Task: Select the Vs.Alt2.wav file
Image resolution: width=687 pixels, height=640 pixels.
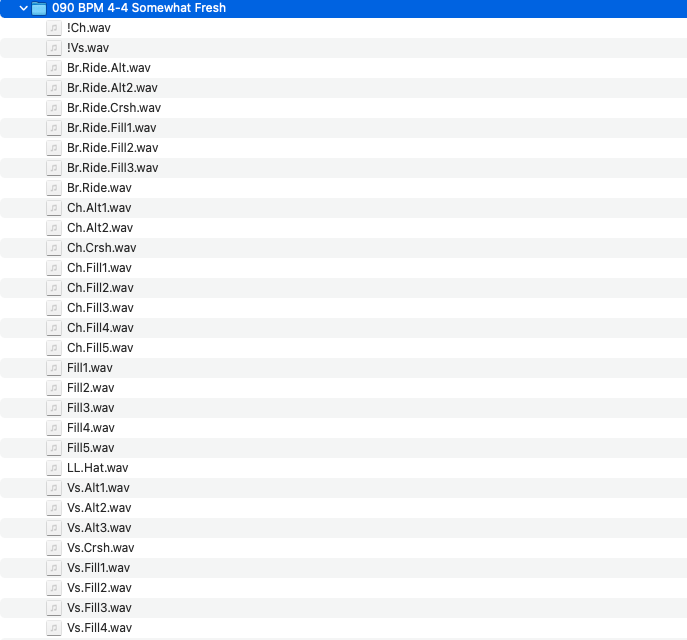Action: coord(98,508)
